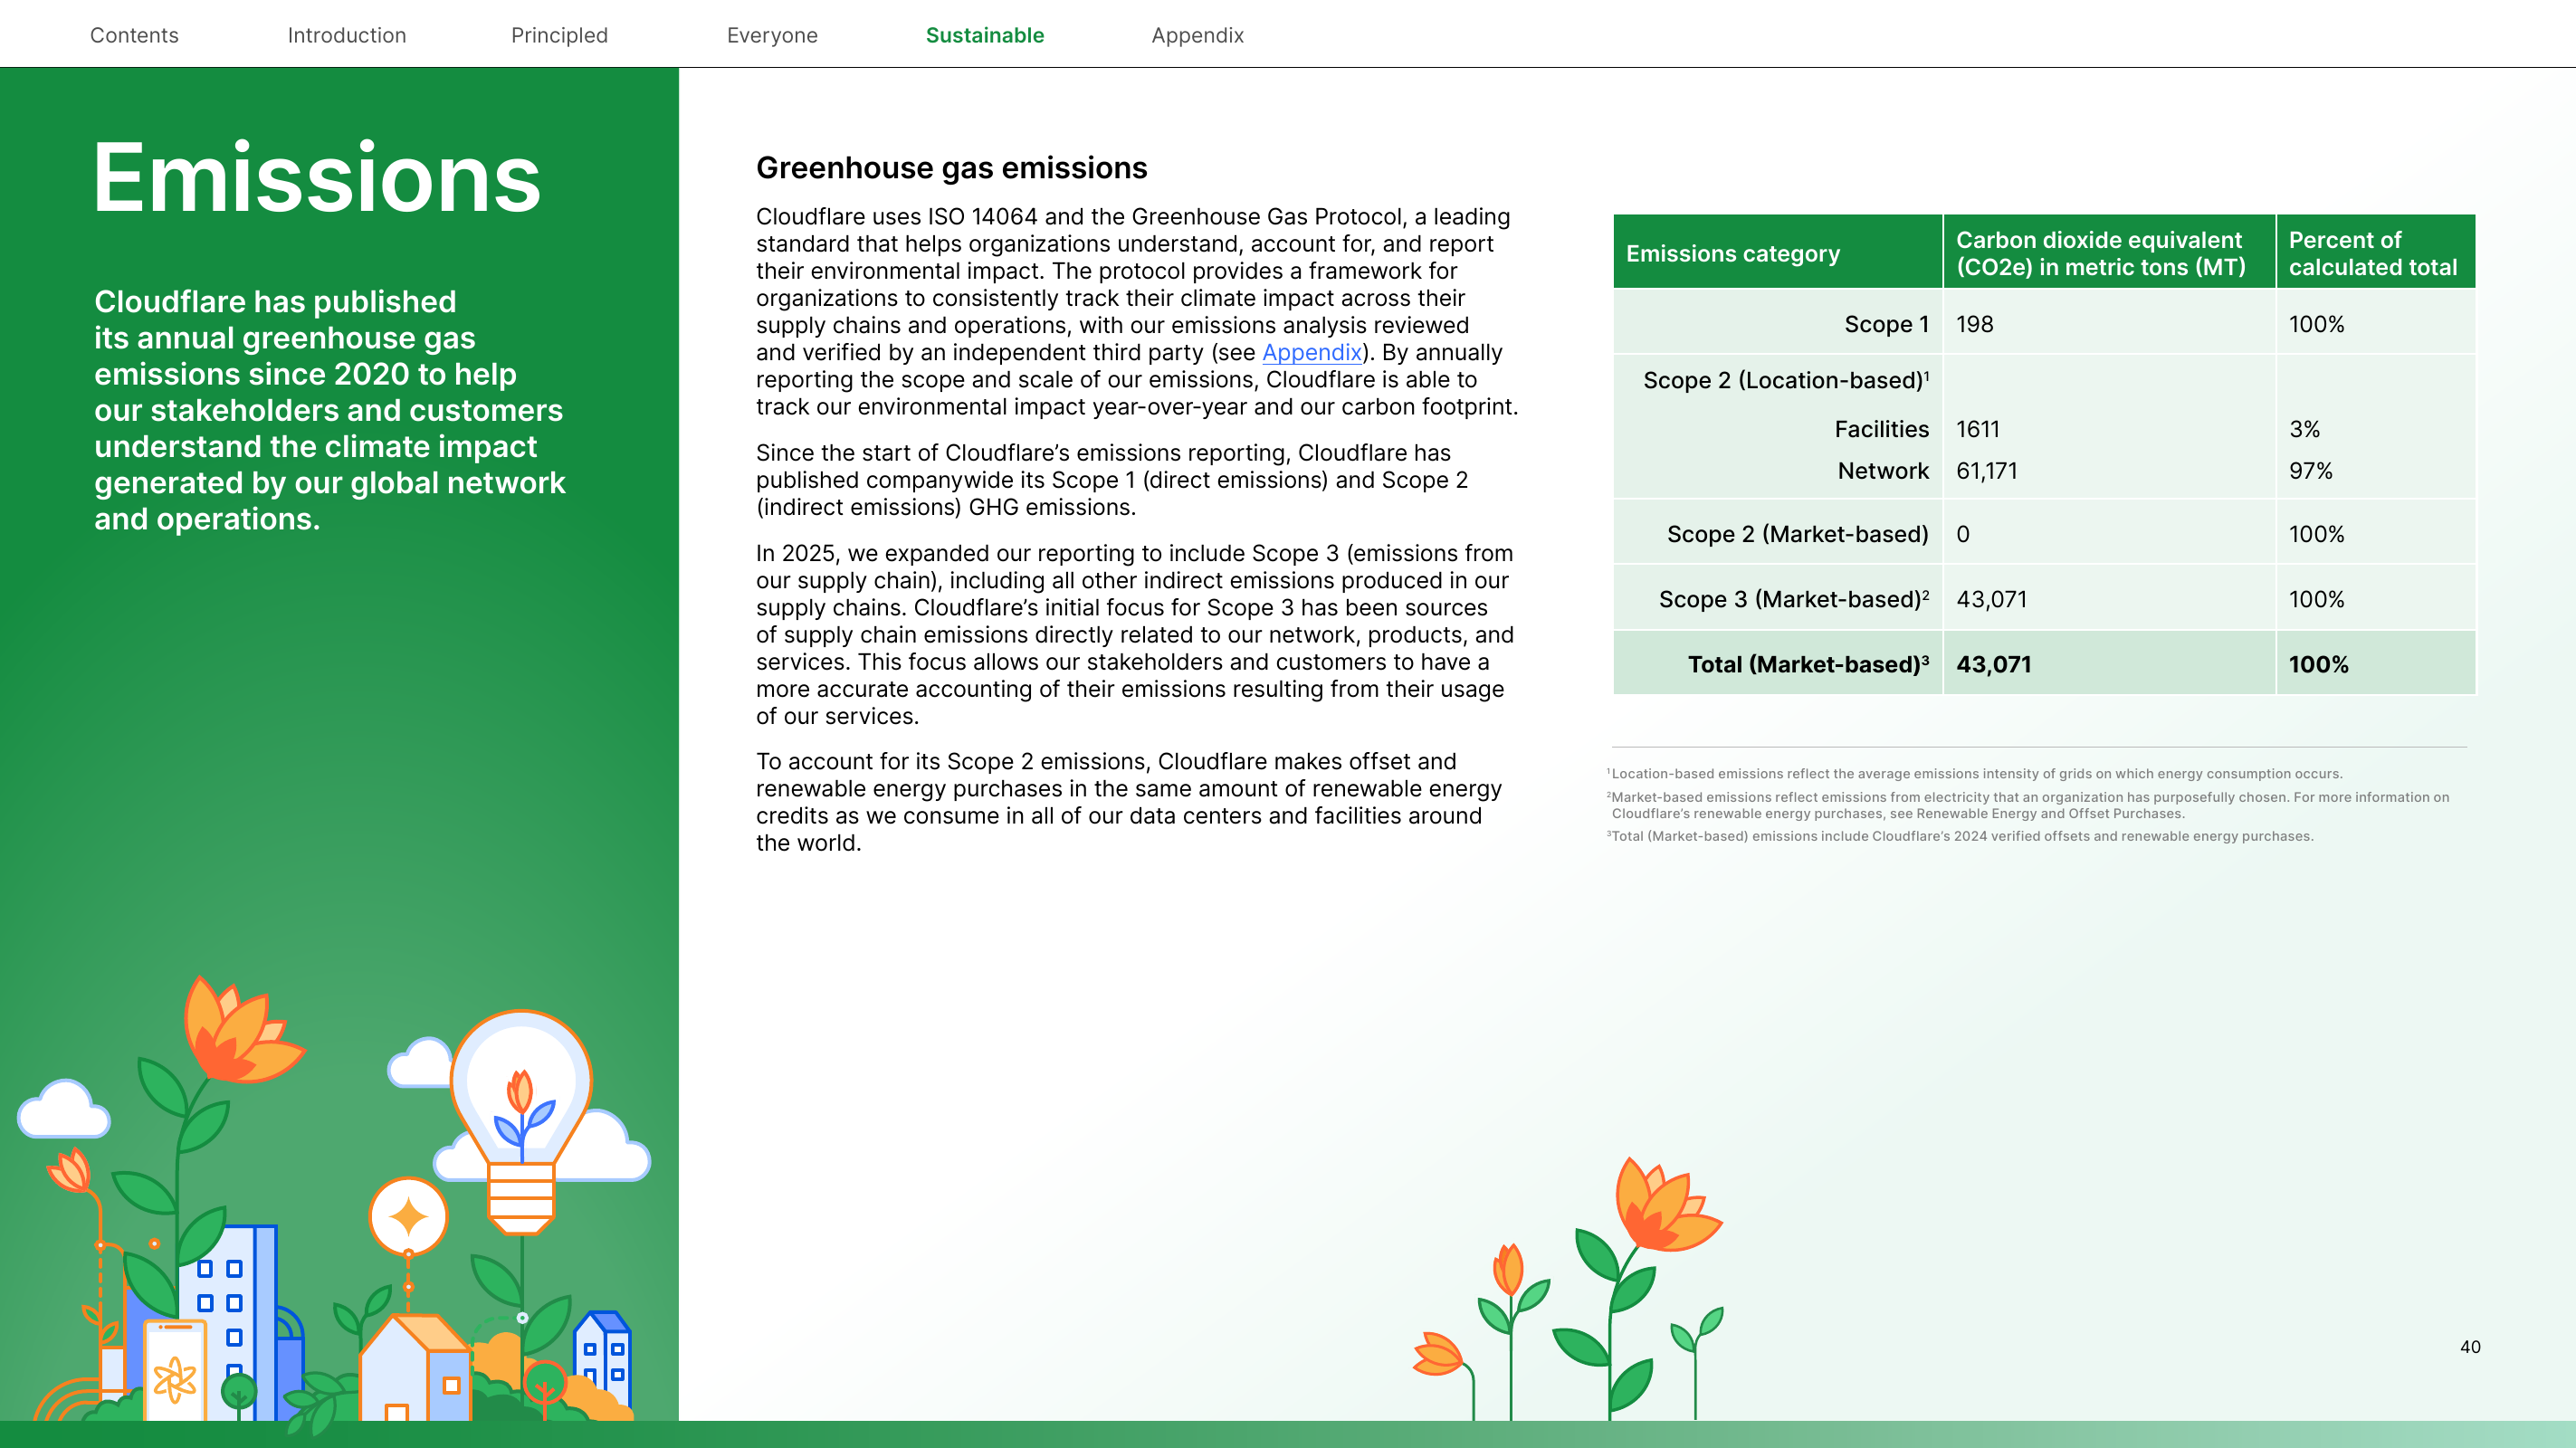The height and width of the screenshot is (1448, 2576).
Task: Click the orange sparkle circle illustration
Action: point(408,1217)
